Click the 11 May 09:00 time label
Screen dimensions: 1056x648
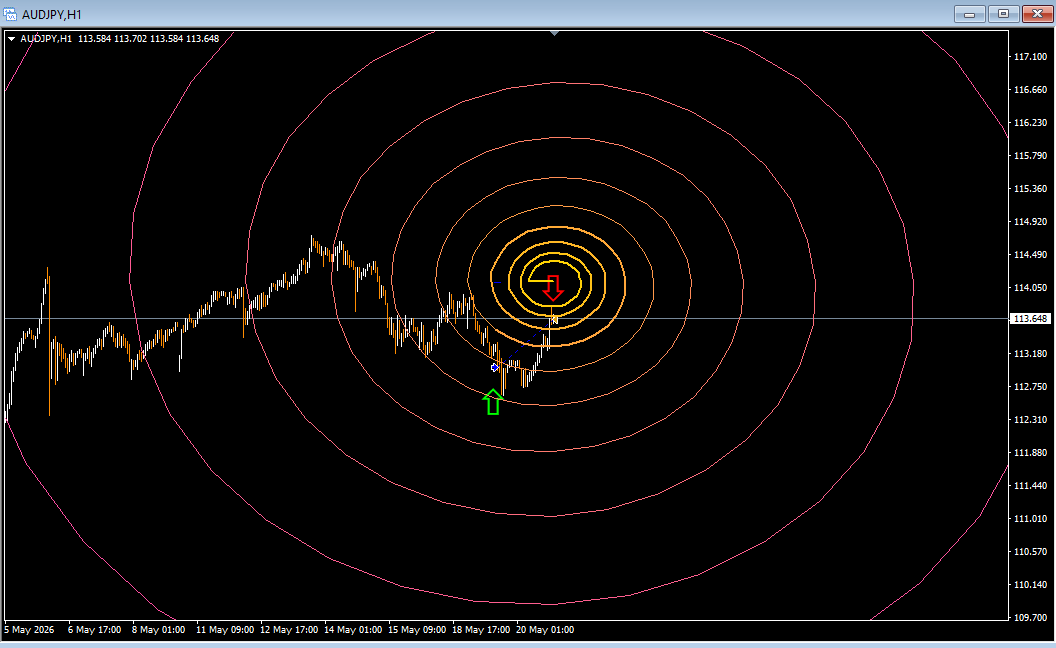225,630
